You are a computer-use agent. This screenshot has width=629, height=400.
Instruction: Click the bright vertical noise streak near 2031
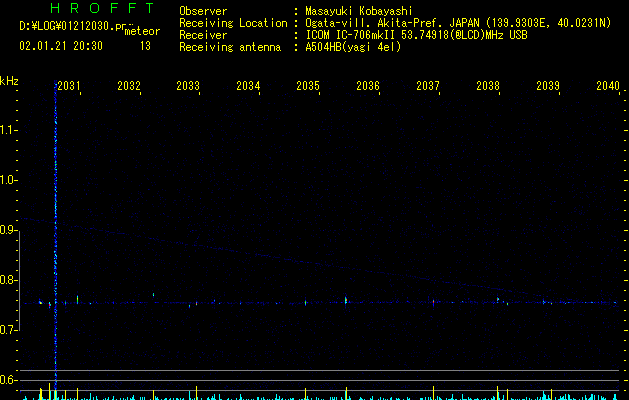tap(55, 233)
